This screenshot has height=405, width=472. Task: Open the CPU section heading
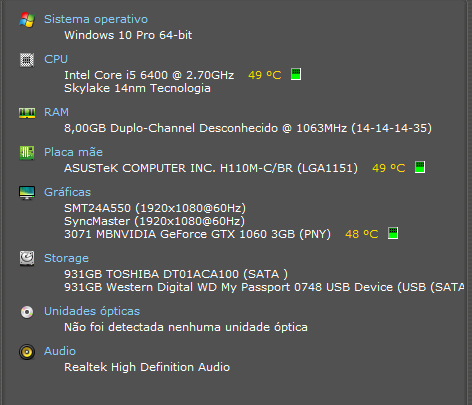(56, 59)
